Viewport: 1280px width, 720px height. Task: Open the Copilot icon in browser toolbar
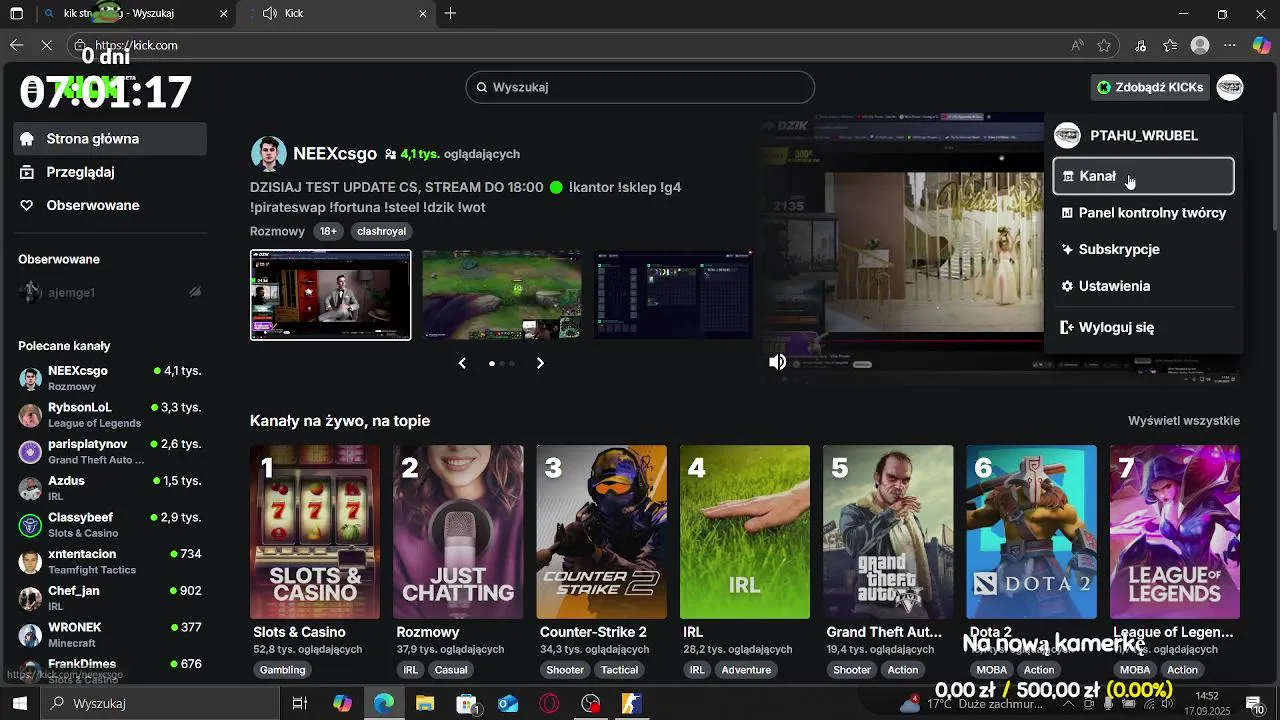pos(1262,45)
